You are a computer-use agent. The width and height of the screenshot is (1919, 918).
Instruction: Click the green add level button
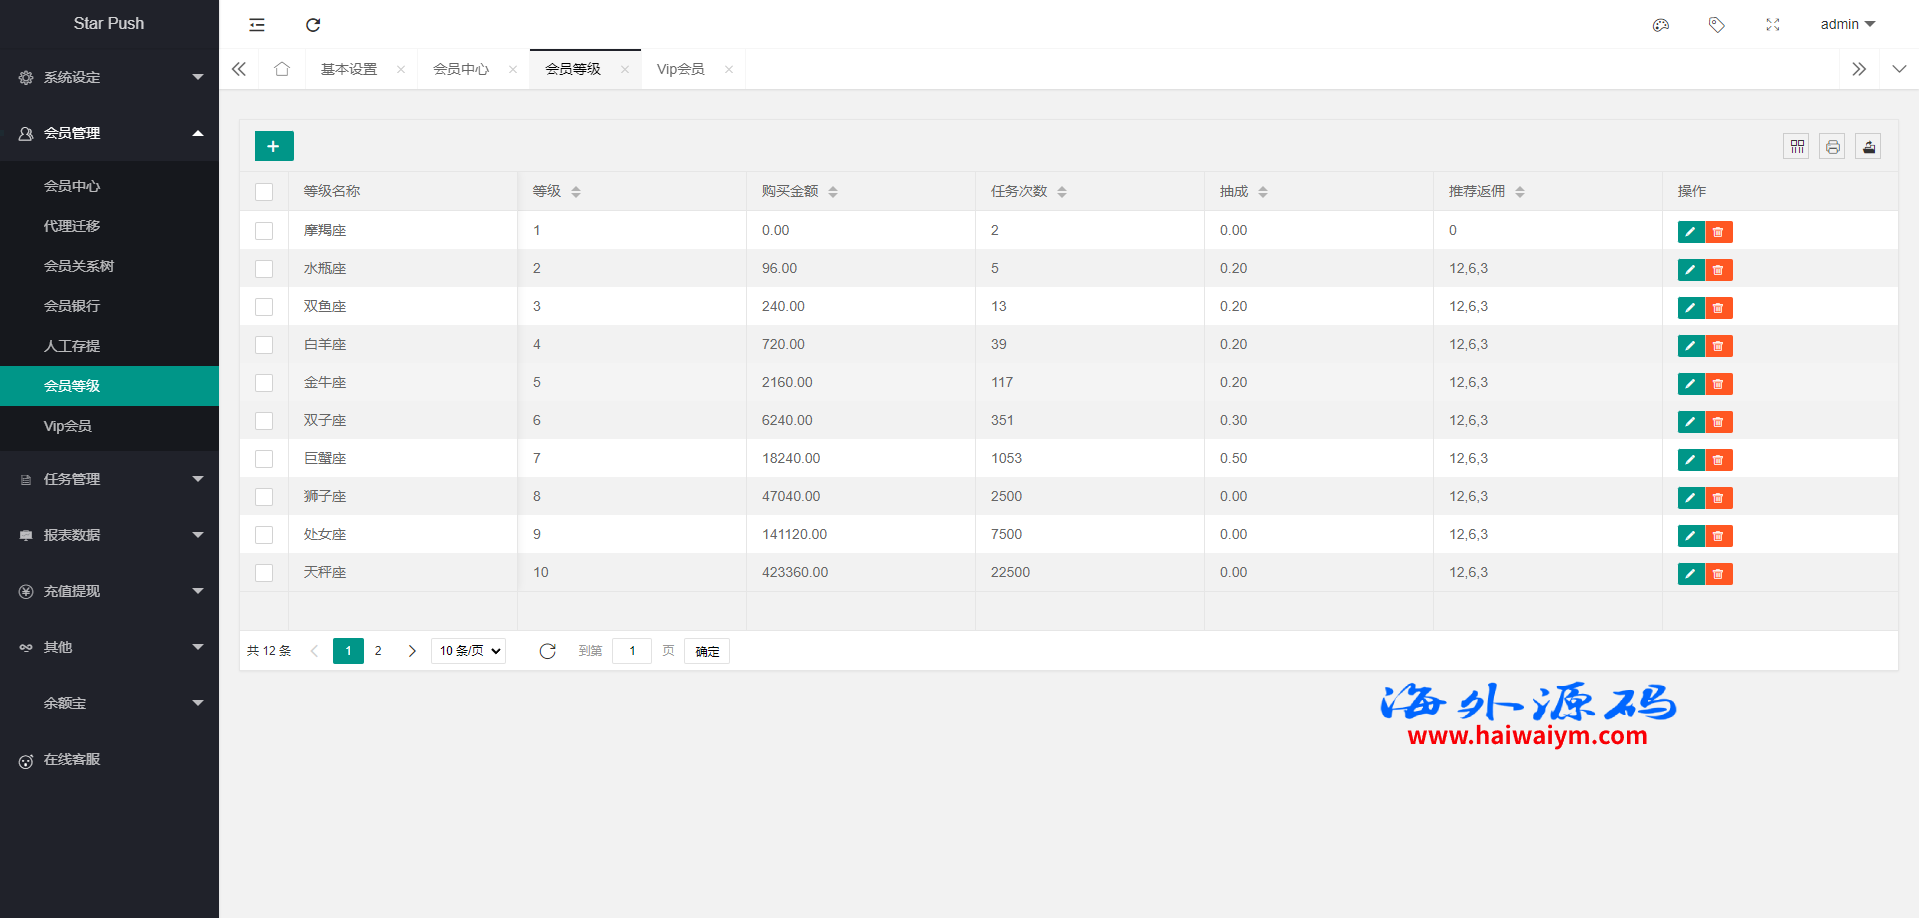pos(273,146)
